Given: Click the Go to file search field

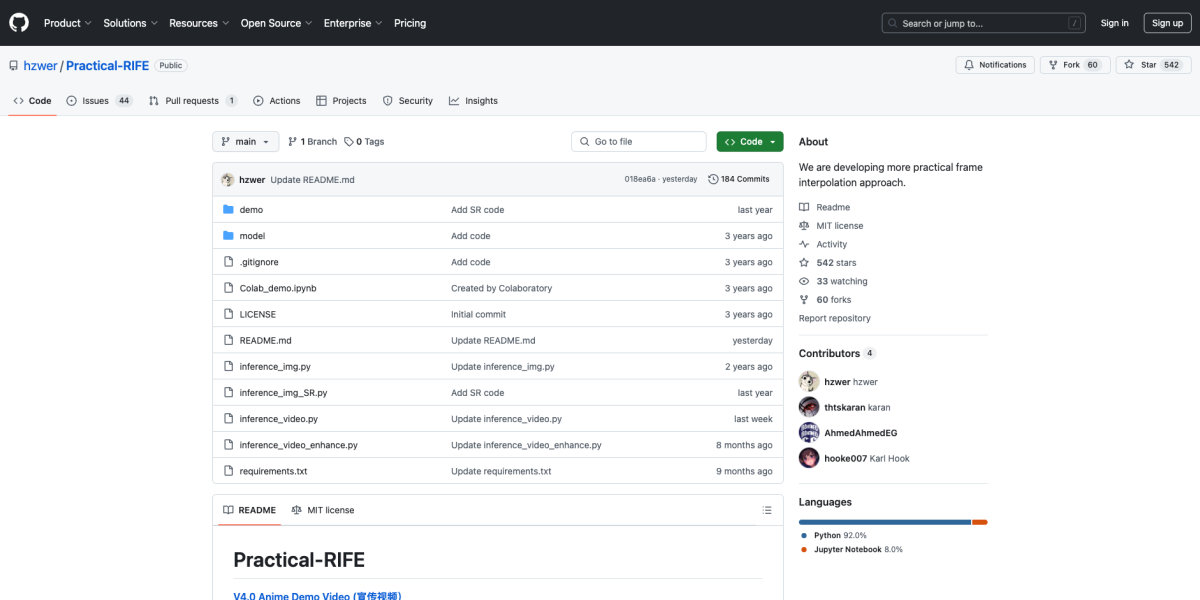Looking at the screenshot, I should pyautogui.click(x=640, y=142).
